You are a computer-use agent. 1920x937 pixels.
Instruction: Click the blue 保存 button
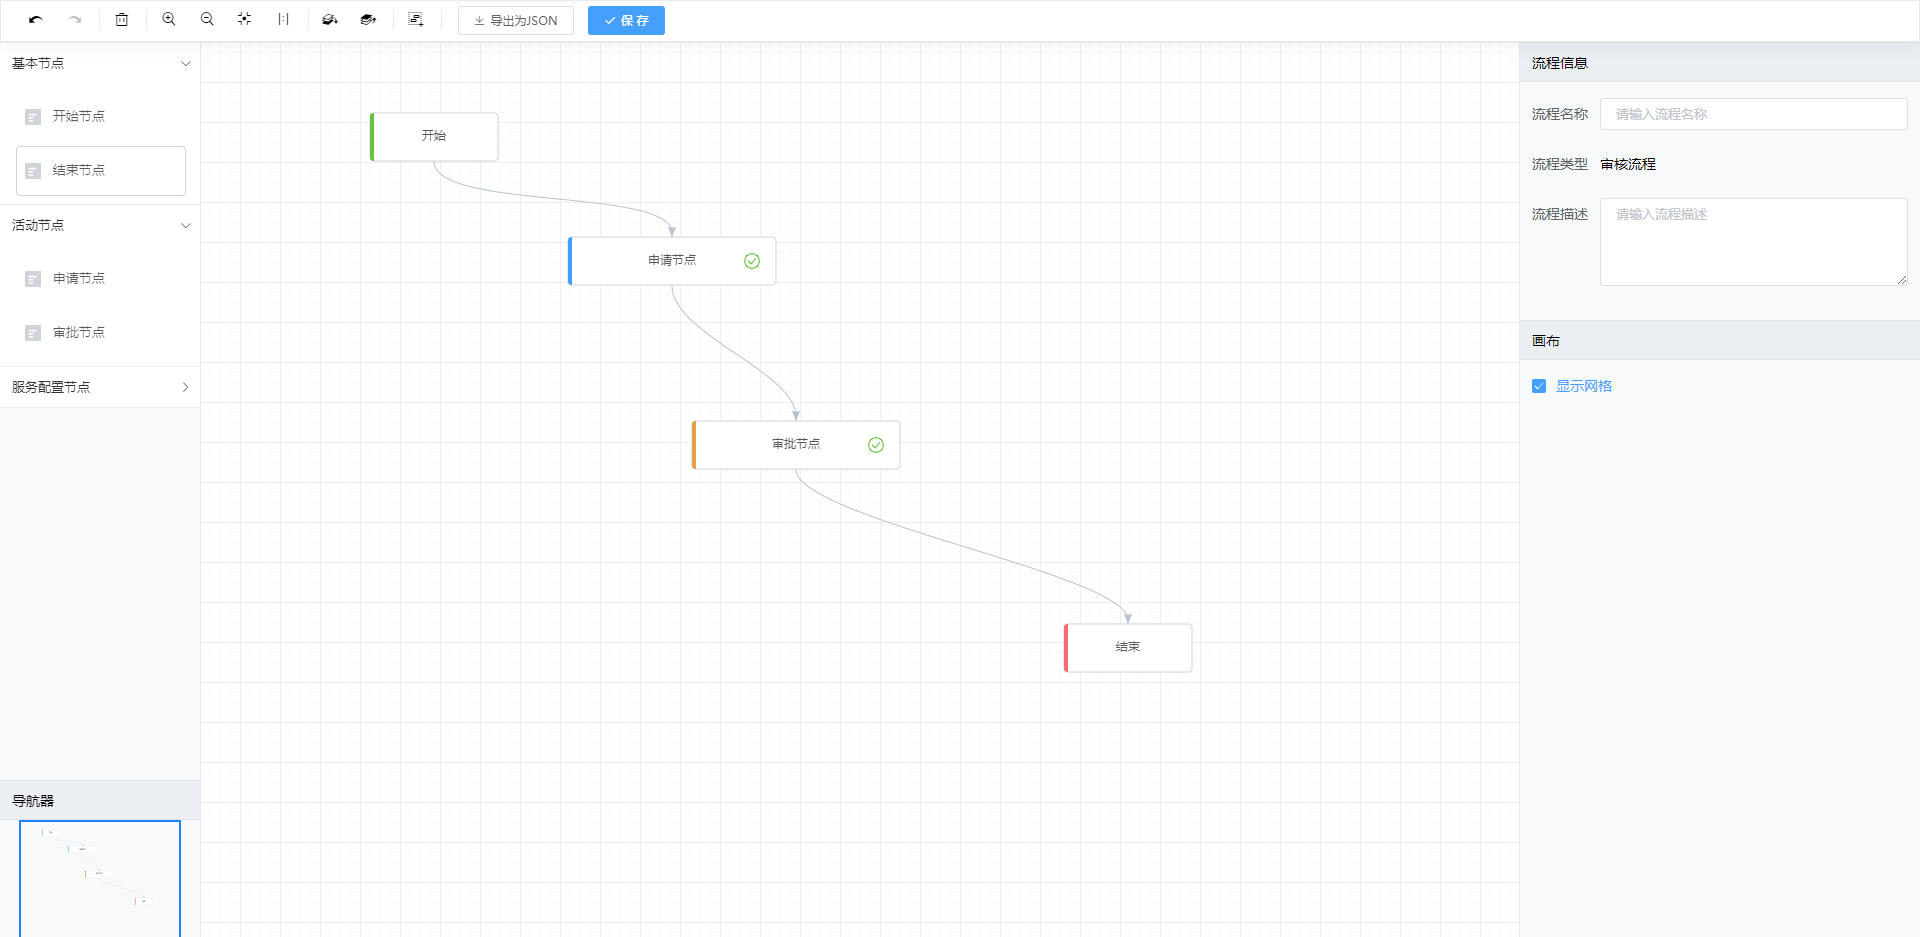coord(626,21)
